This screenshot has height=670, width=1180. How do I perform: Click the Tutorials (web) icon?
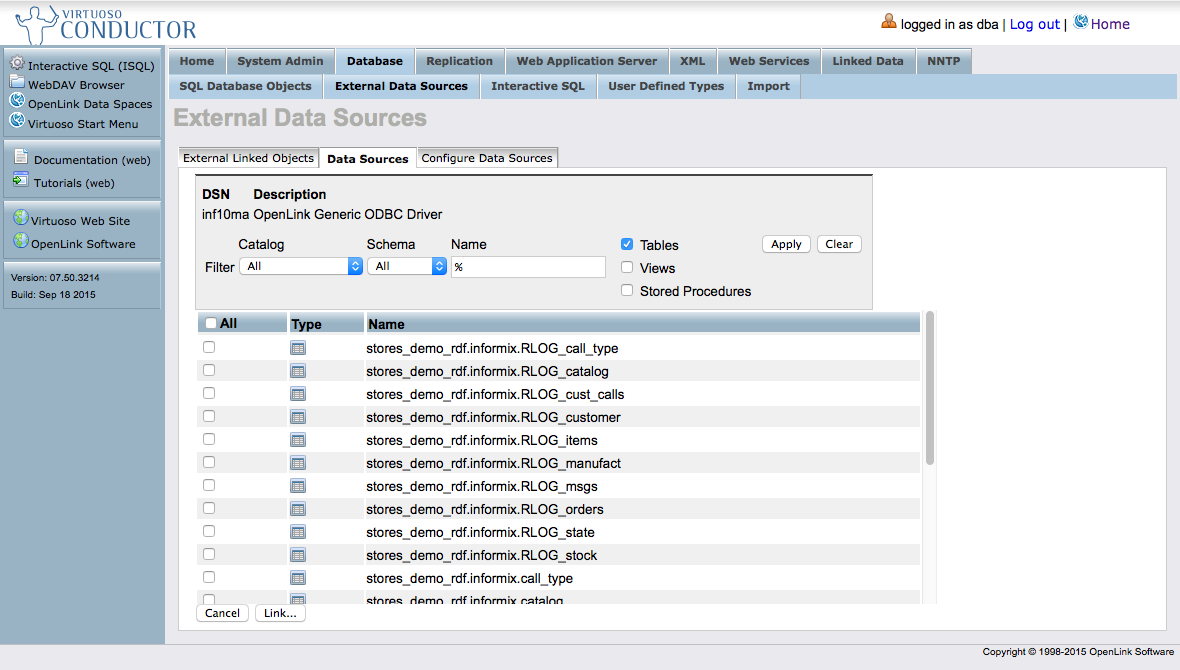coord(21,181)
